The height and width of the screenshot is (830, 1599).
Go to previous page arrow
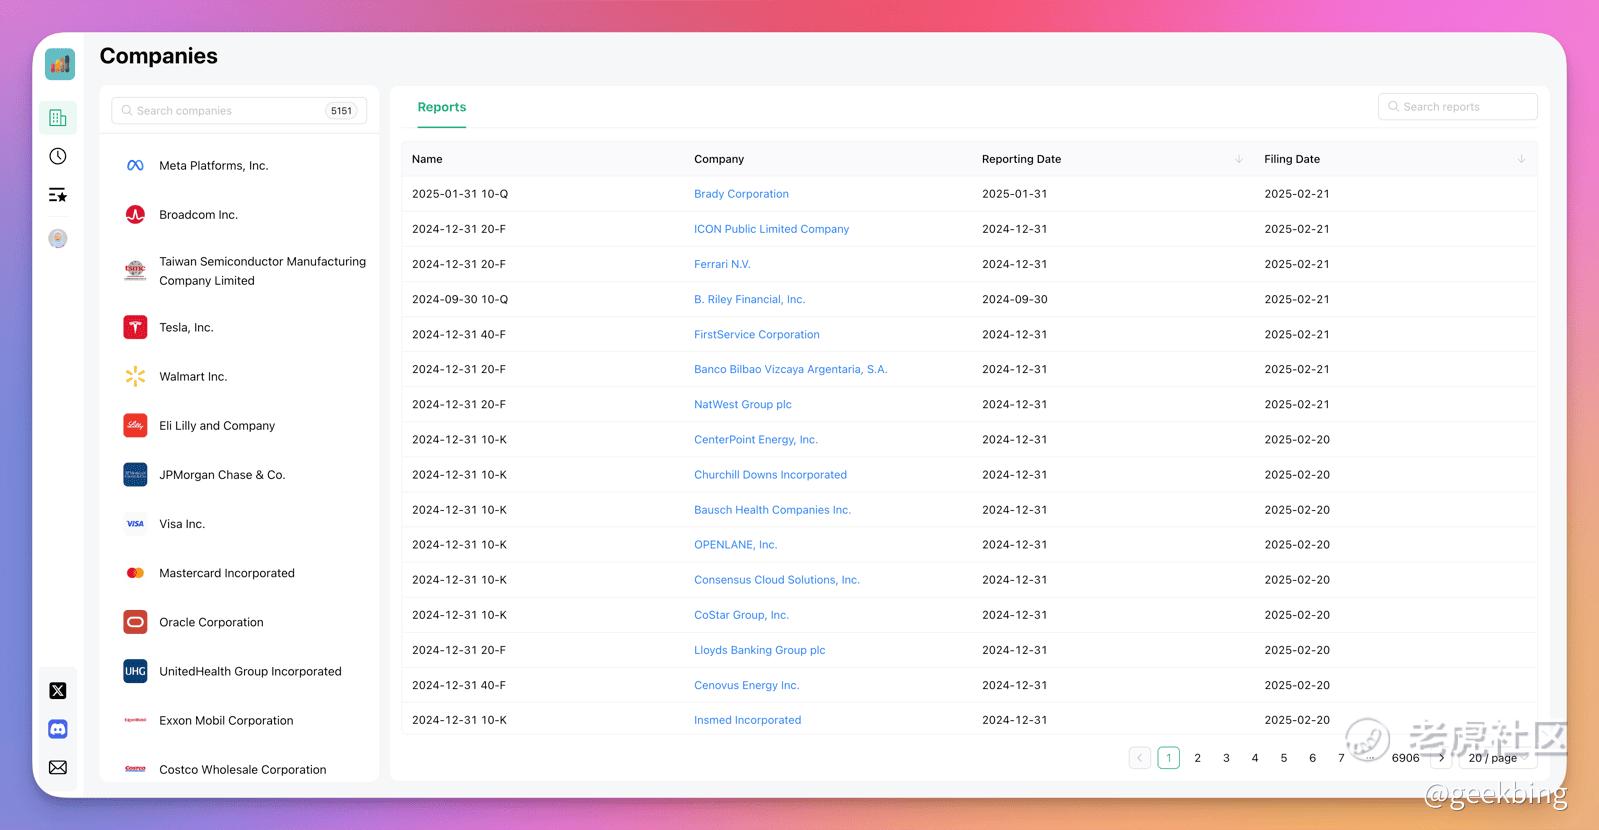pos(1139,758)
